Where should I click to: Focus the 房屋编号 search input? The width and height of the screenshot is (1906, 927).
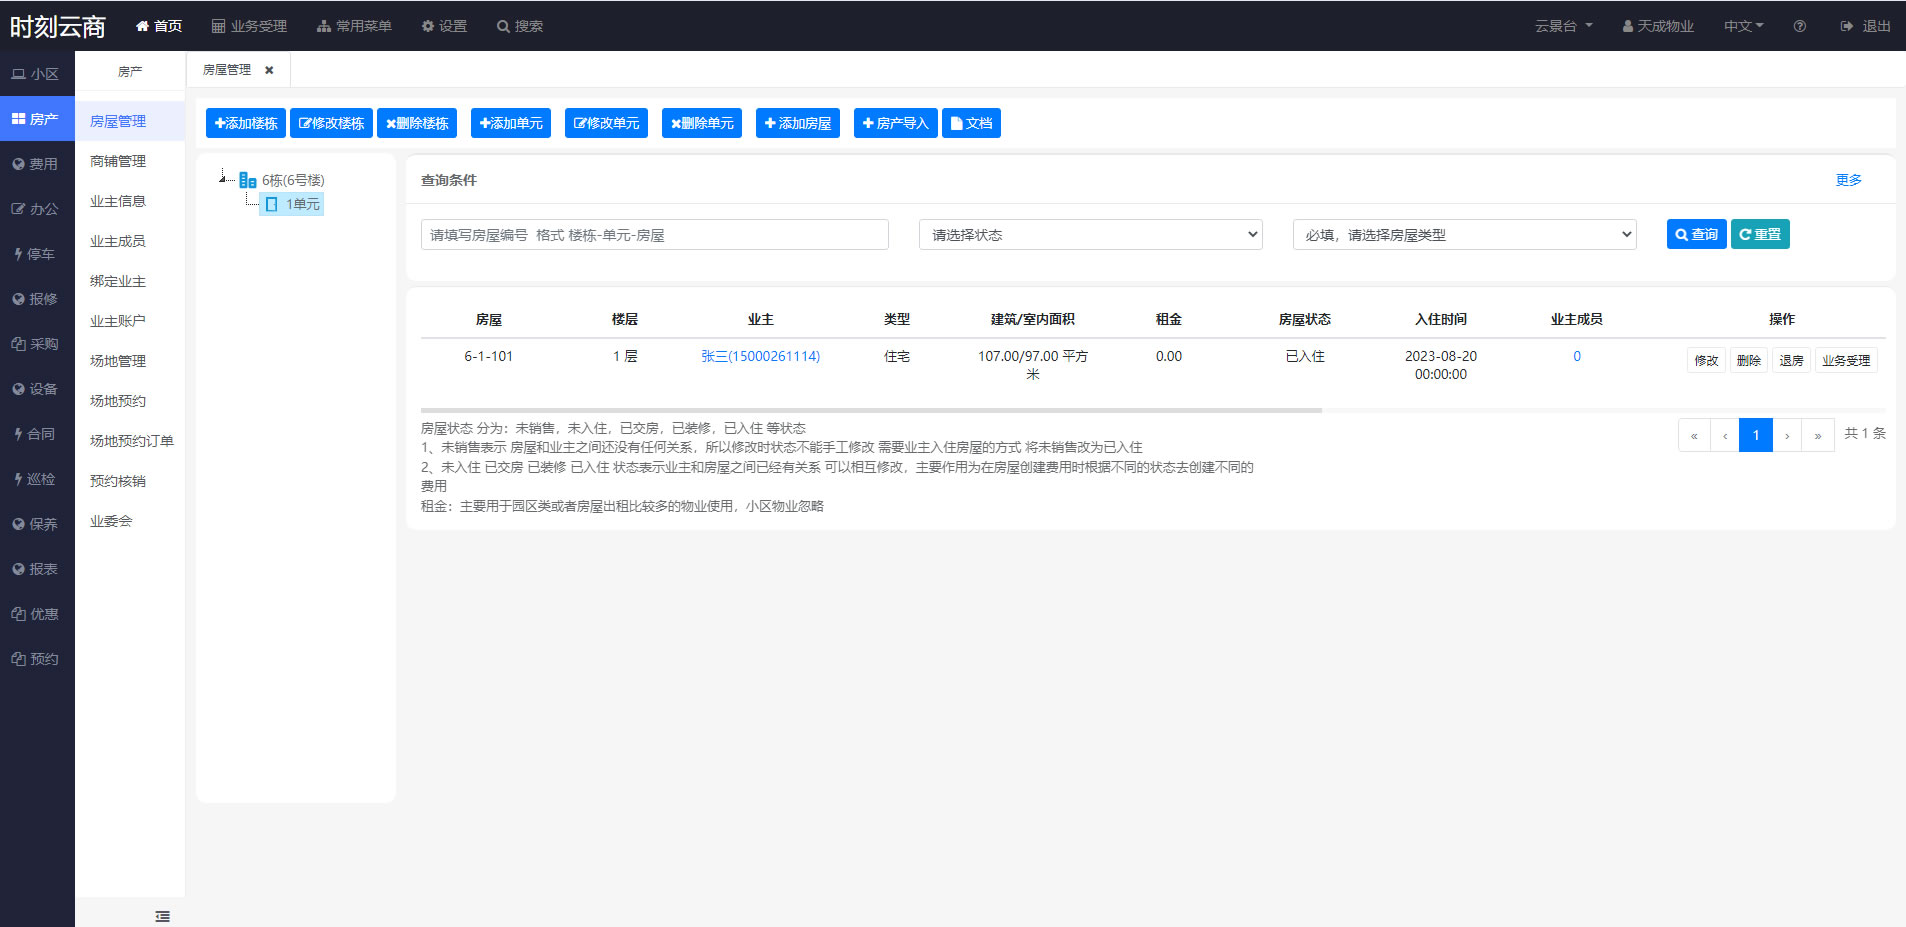(x=655, y=235)
